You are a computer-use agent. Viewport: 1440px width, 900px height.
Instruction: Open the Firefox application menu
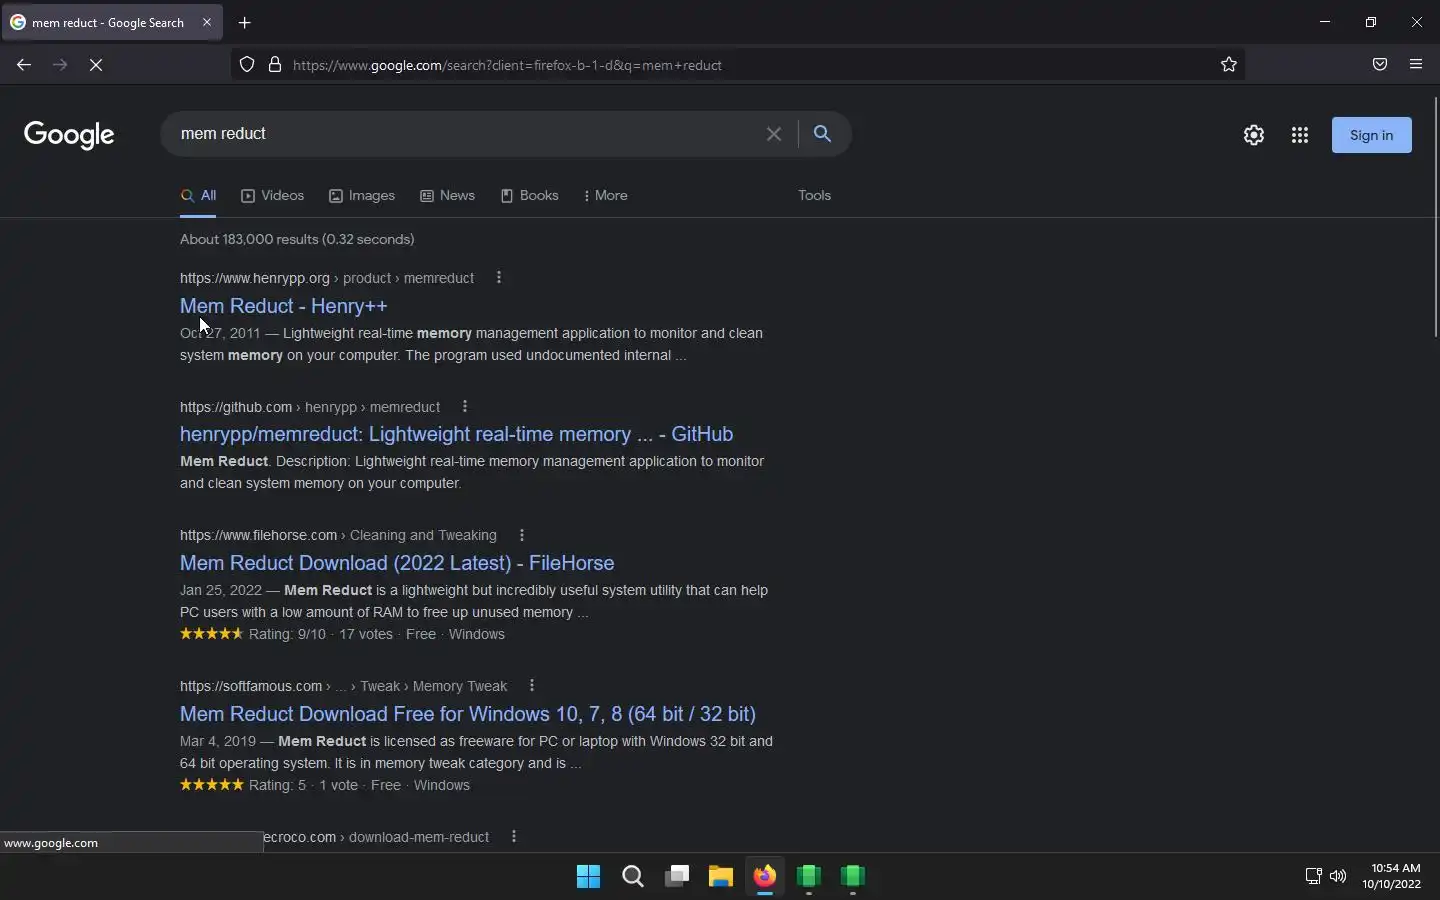(x=1416, y=65)
